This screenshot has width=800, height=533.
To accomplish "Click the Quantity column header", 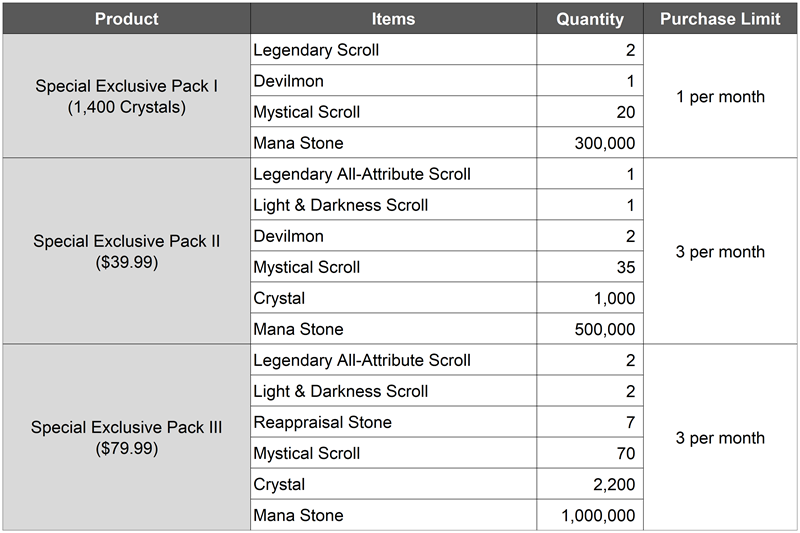I will 590,18.
